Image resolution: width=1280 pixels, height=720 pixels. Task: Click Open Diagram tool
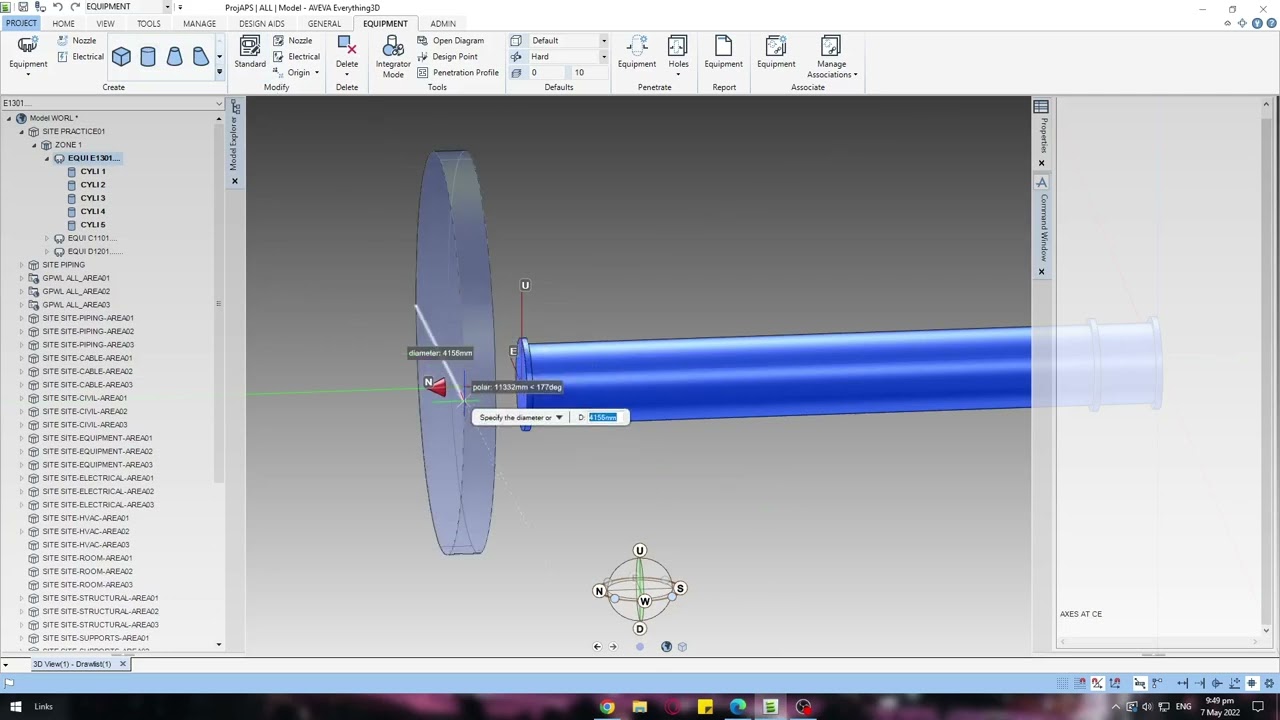[x=451, y=41]
